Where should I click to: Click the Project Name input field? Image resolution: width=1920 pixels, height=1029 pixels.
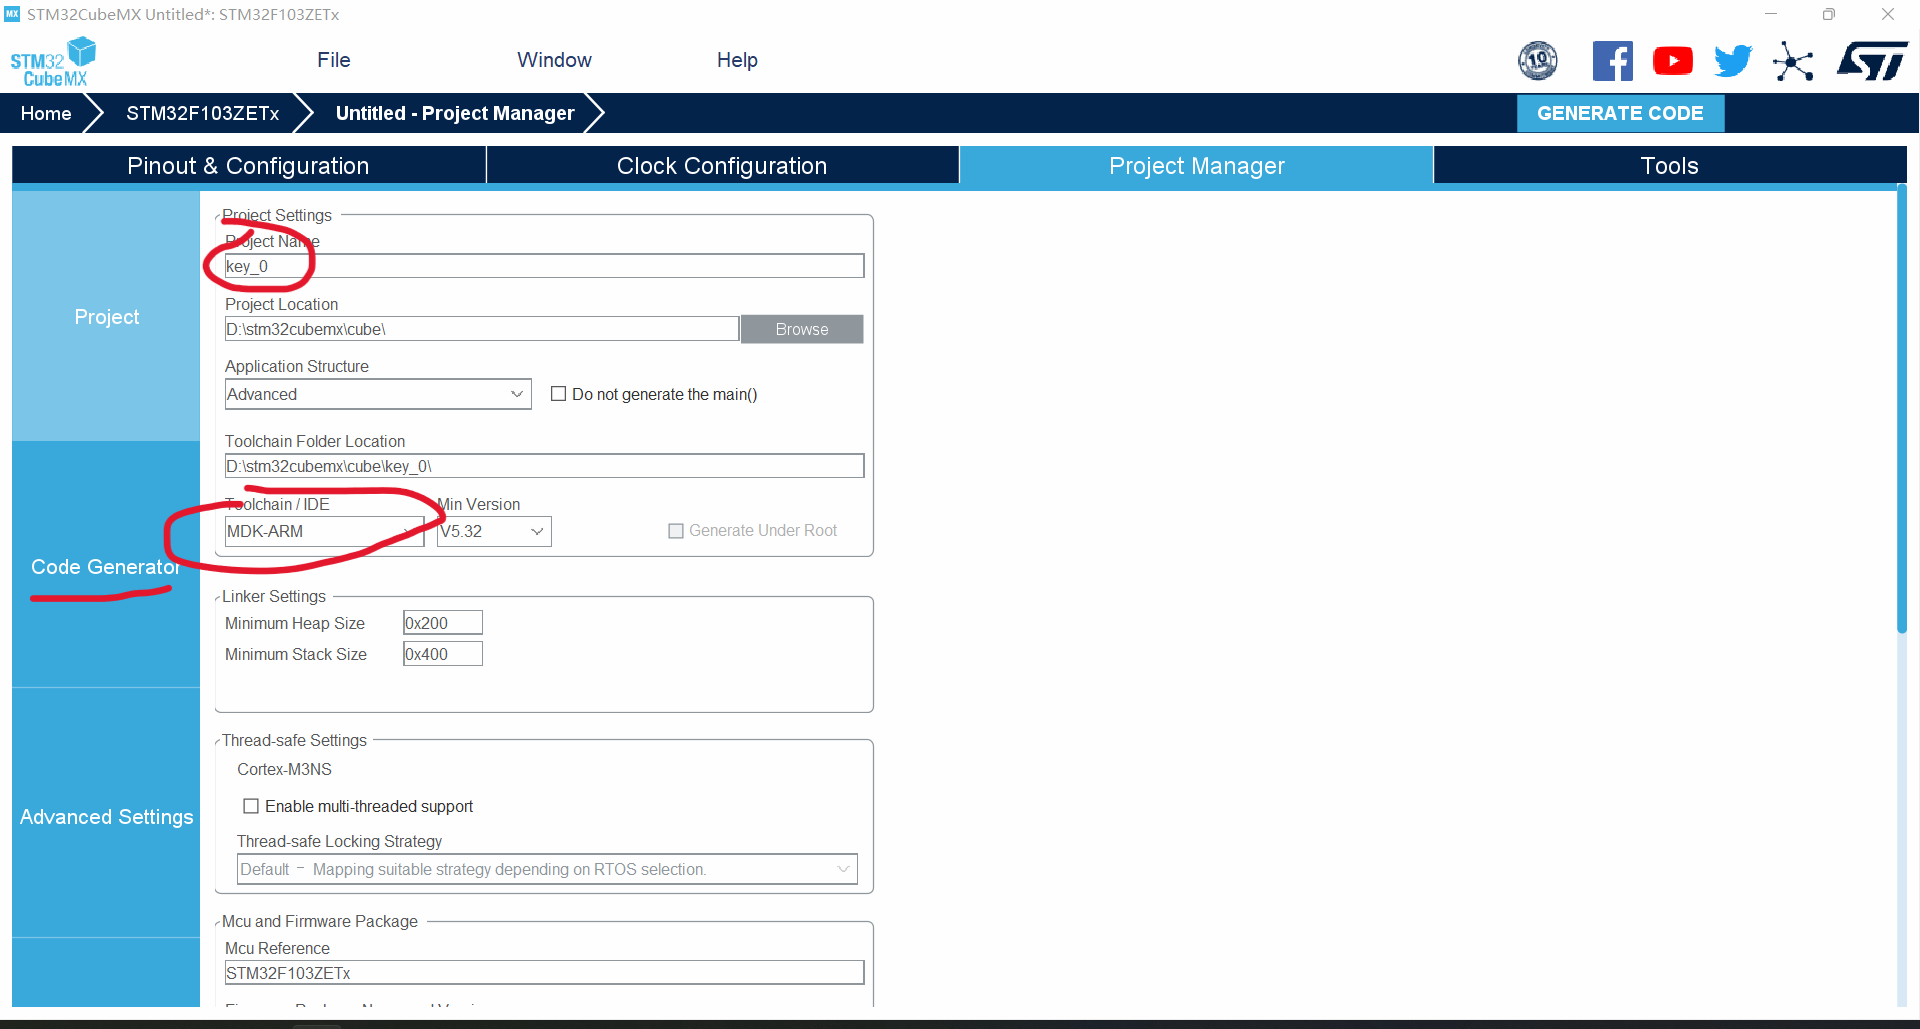544,266
